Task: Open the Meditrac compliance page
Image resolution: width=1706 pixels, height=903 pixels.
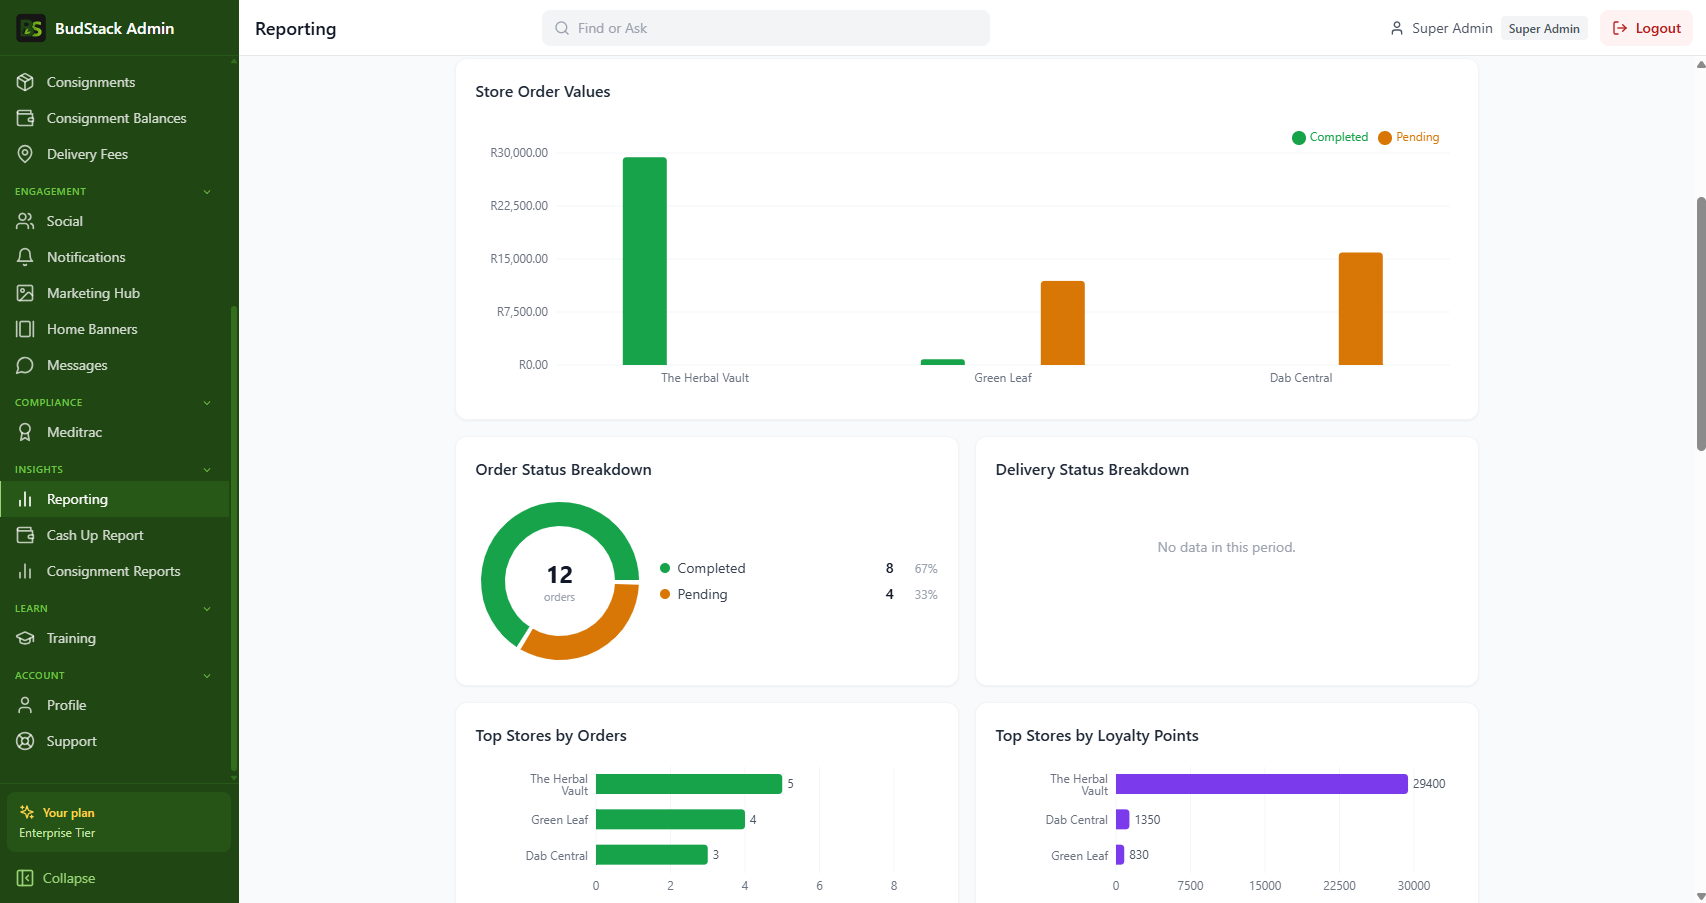Action: click(x=115, y=432)
